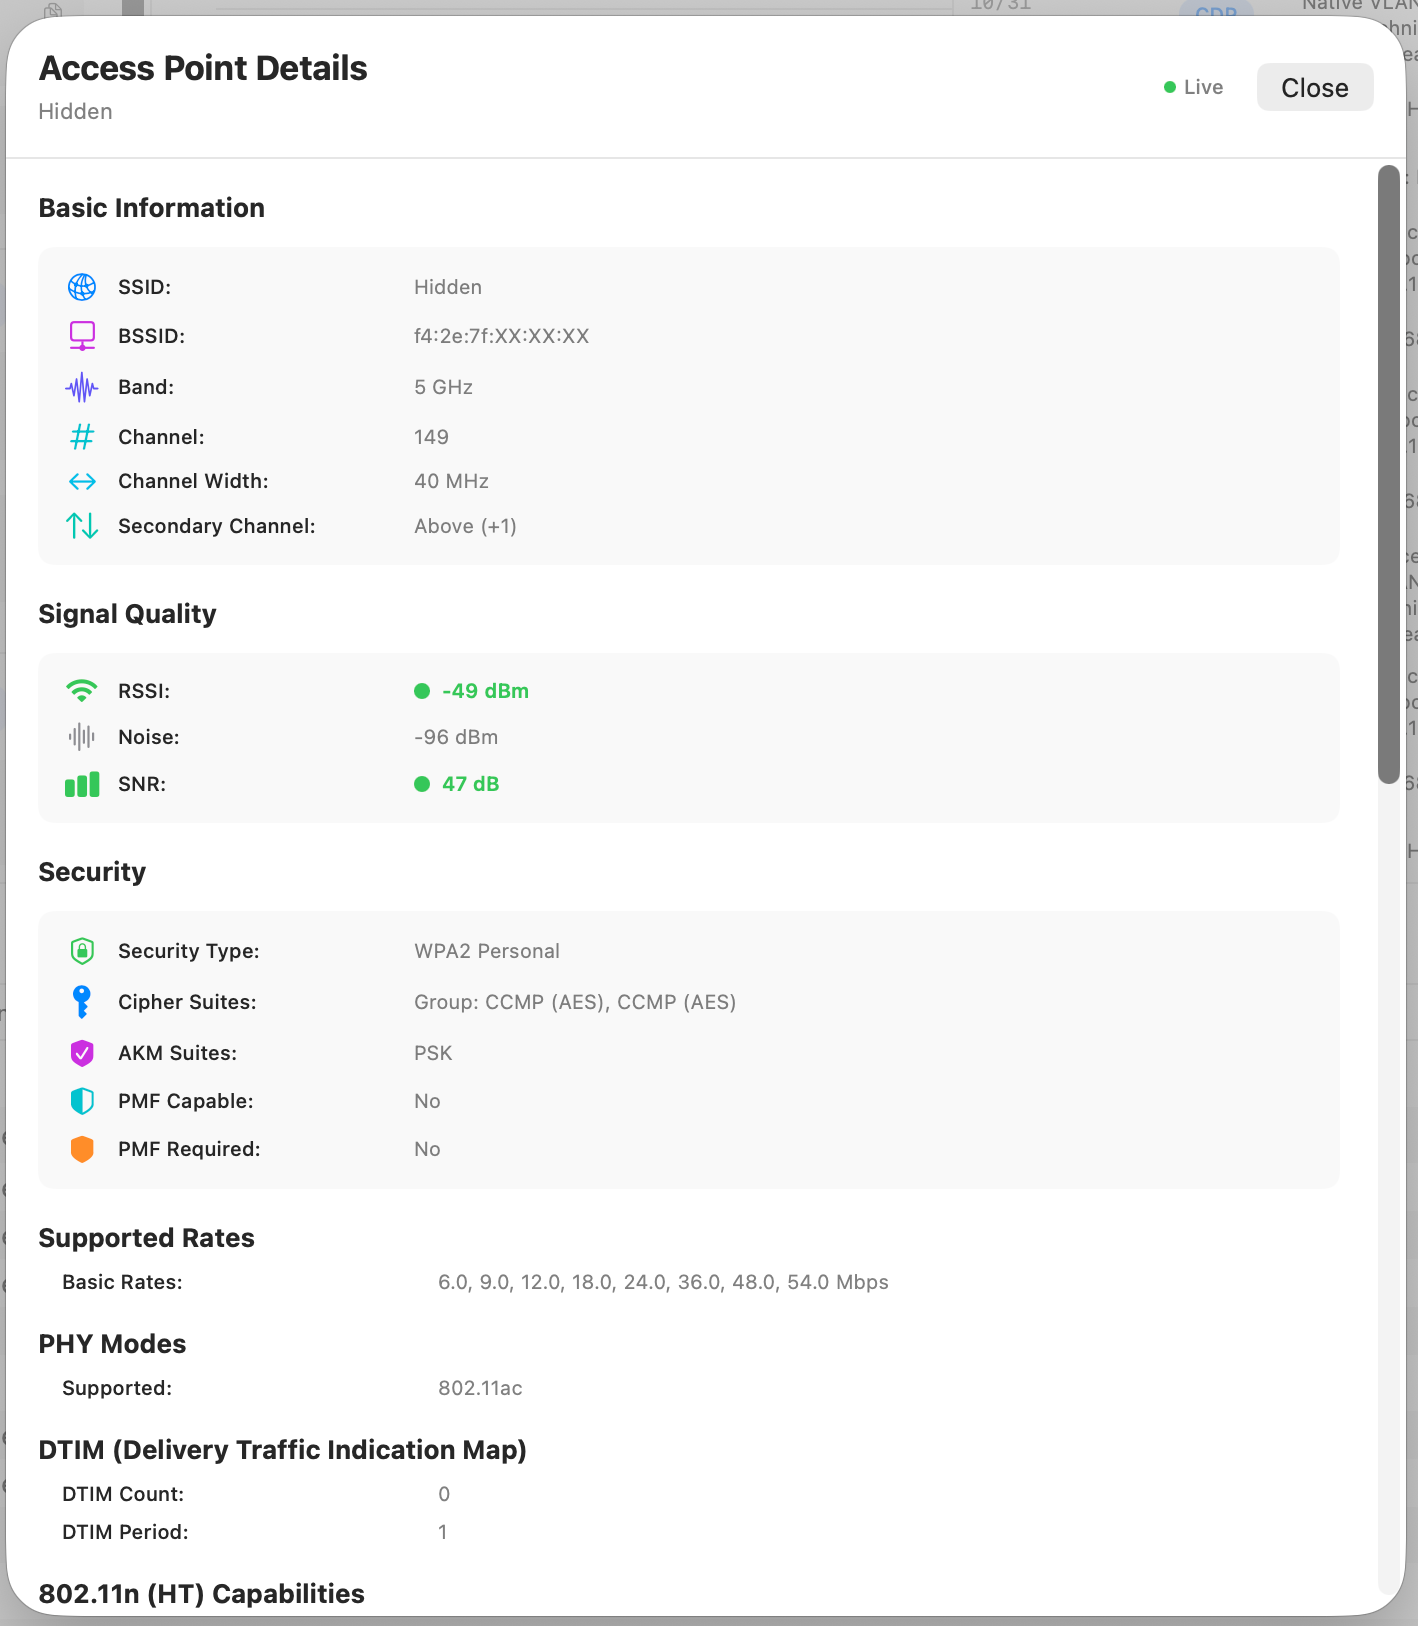
Task: Click the gray noise bars icon
Action: 82,737
